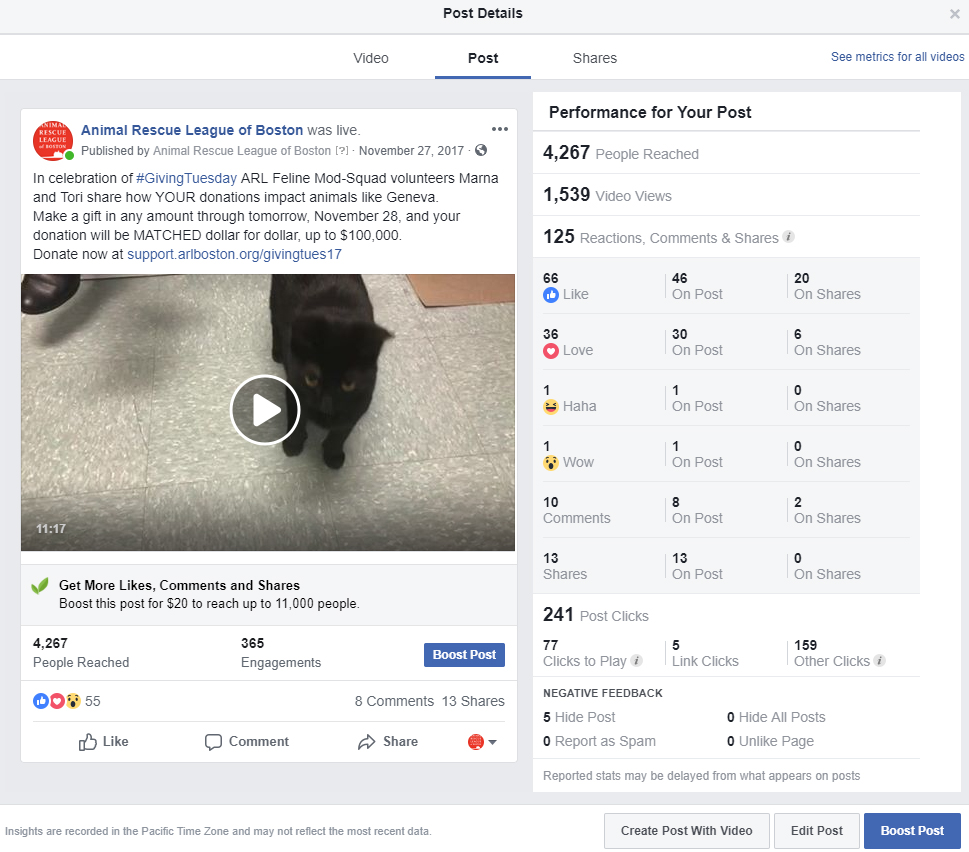Click the 4,267 People Reached stat
The image size is (969, 852).
click(x=621, y=153)
